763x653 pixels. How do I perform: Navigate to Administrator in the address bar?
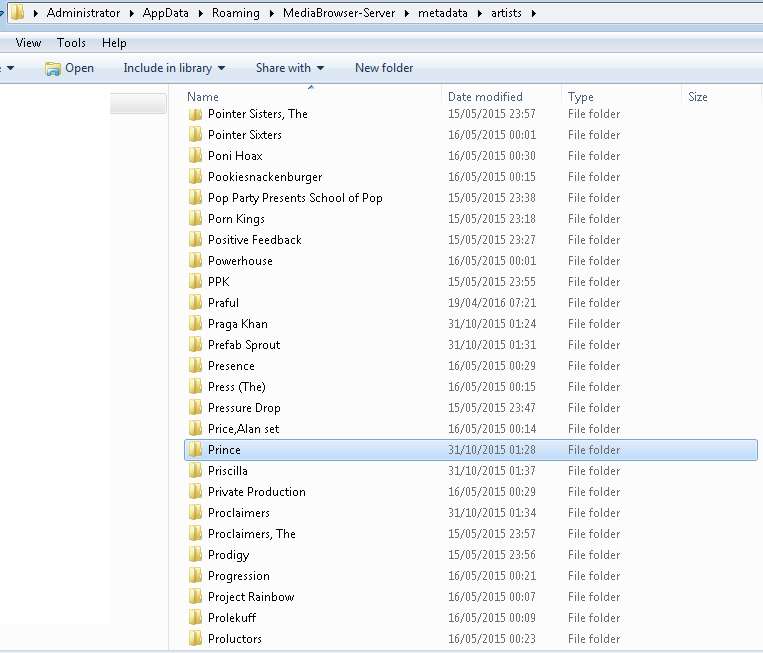83,13
